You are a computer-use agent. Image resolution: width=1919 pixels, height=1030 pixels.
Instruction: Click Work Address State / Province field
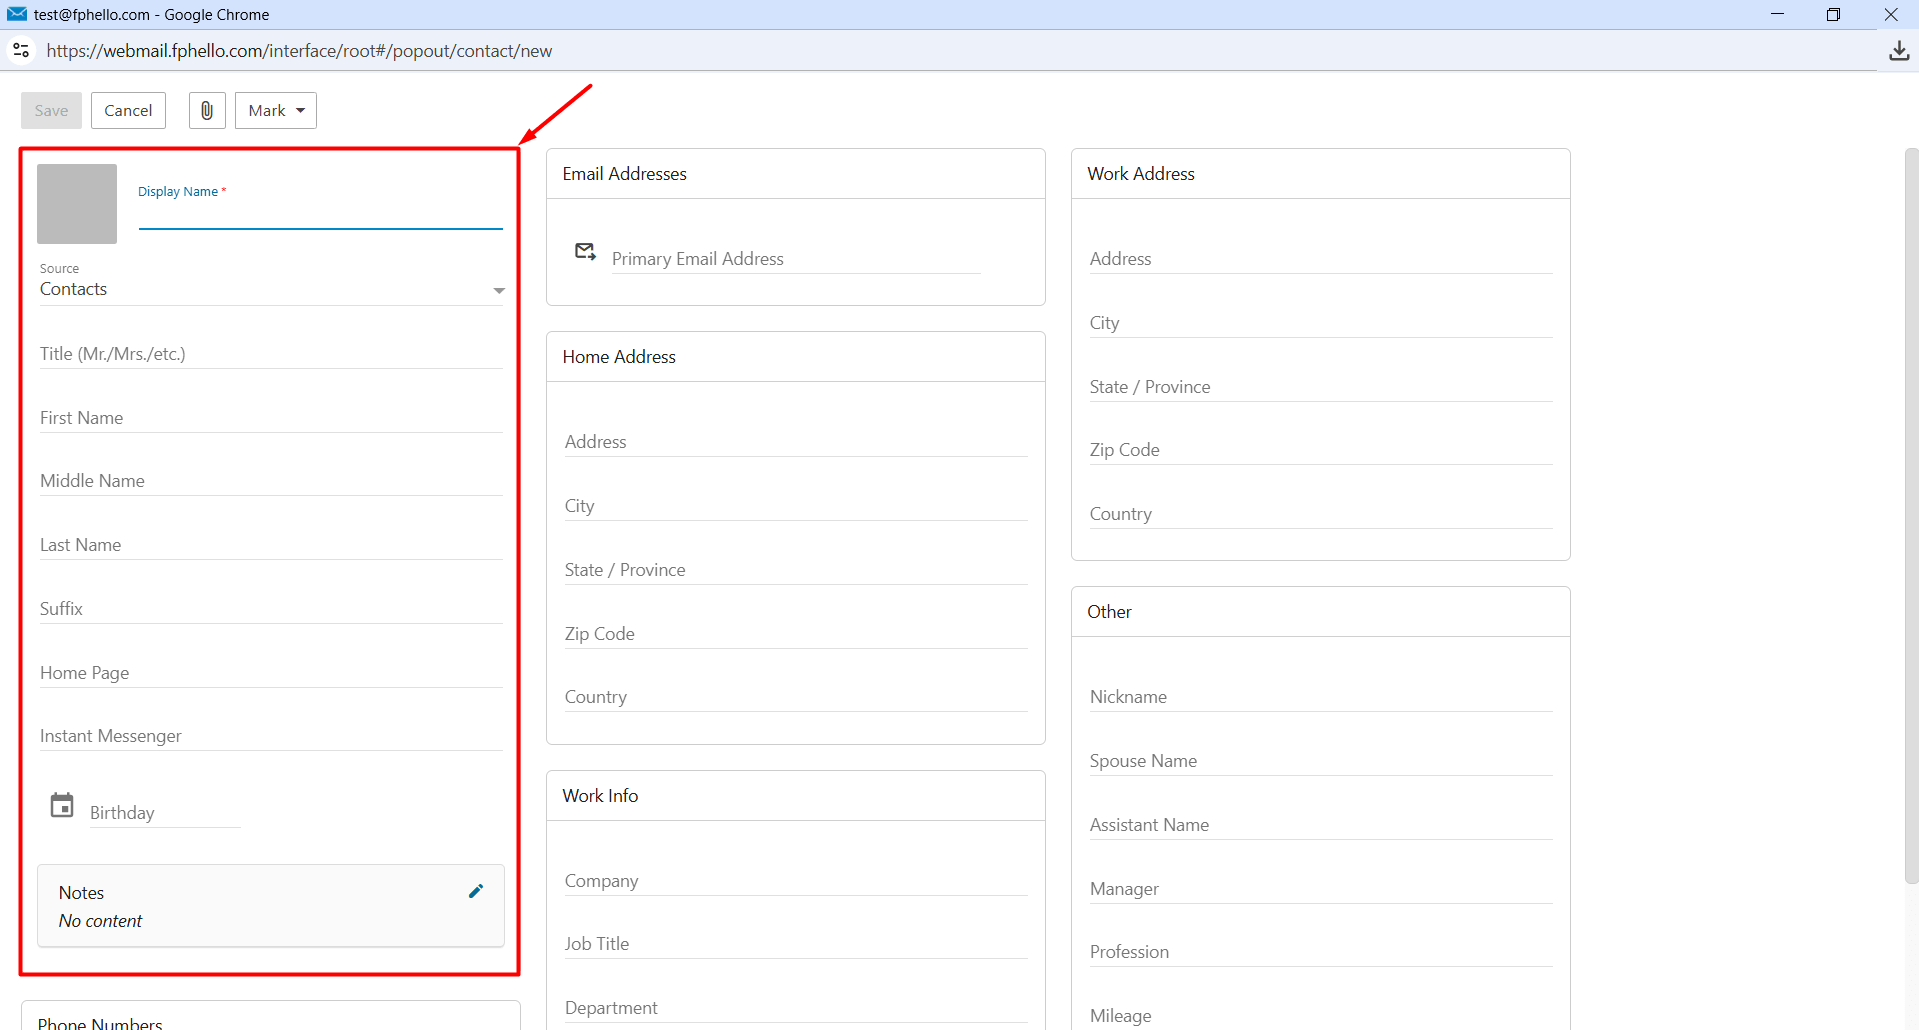click(1321, 387)
